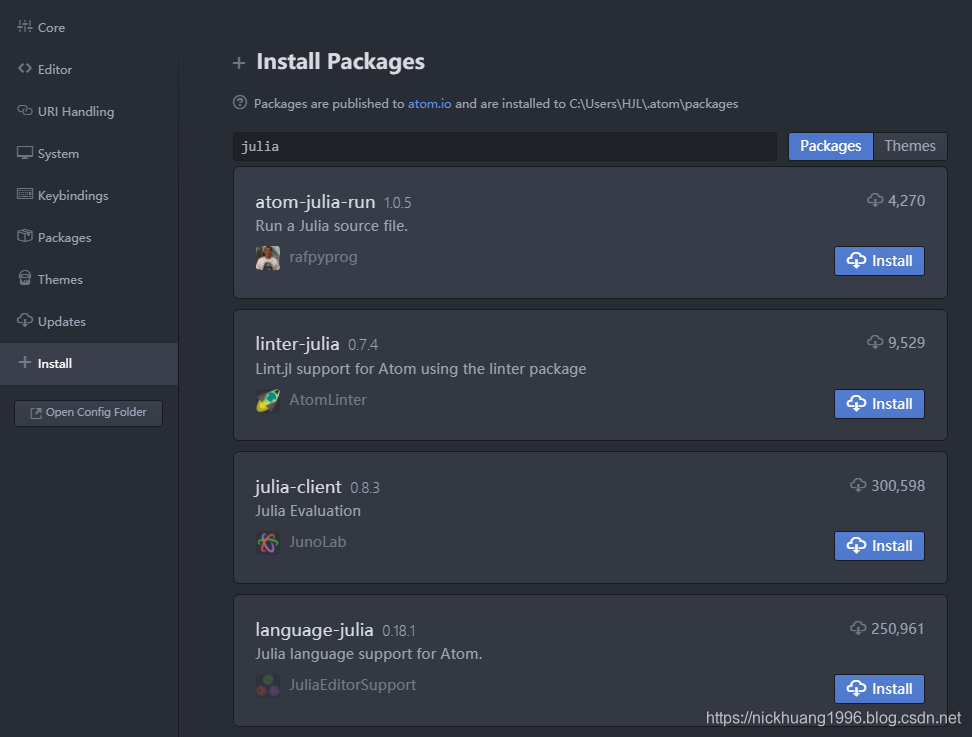Install the atom-julia-run package
Image resolution: width=972 pixels, height=737 pixels.
point(879,261)
